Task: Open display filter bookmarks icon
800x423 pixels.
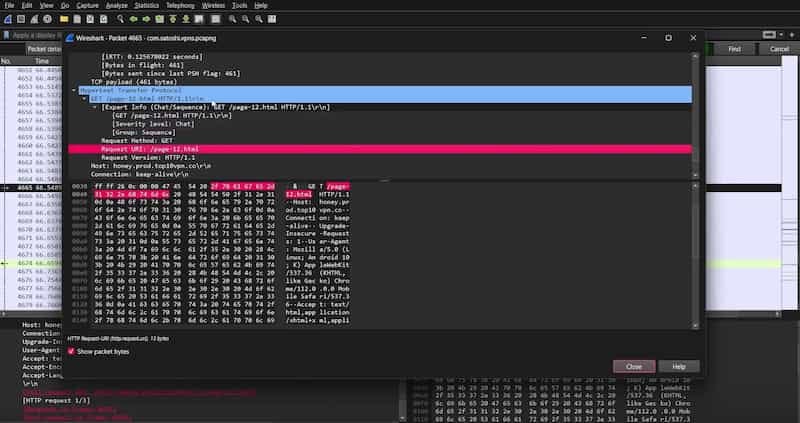Action: (6, 35)
